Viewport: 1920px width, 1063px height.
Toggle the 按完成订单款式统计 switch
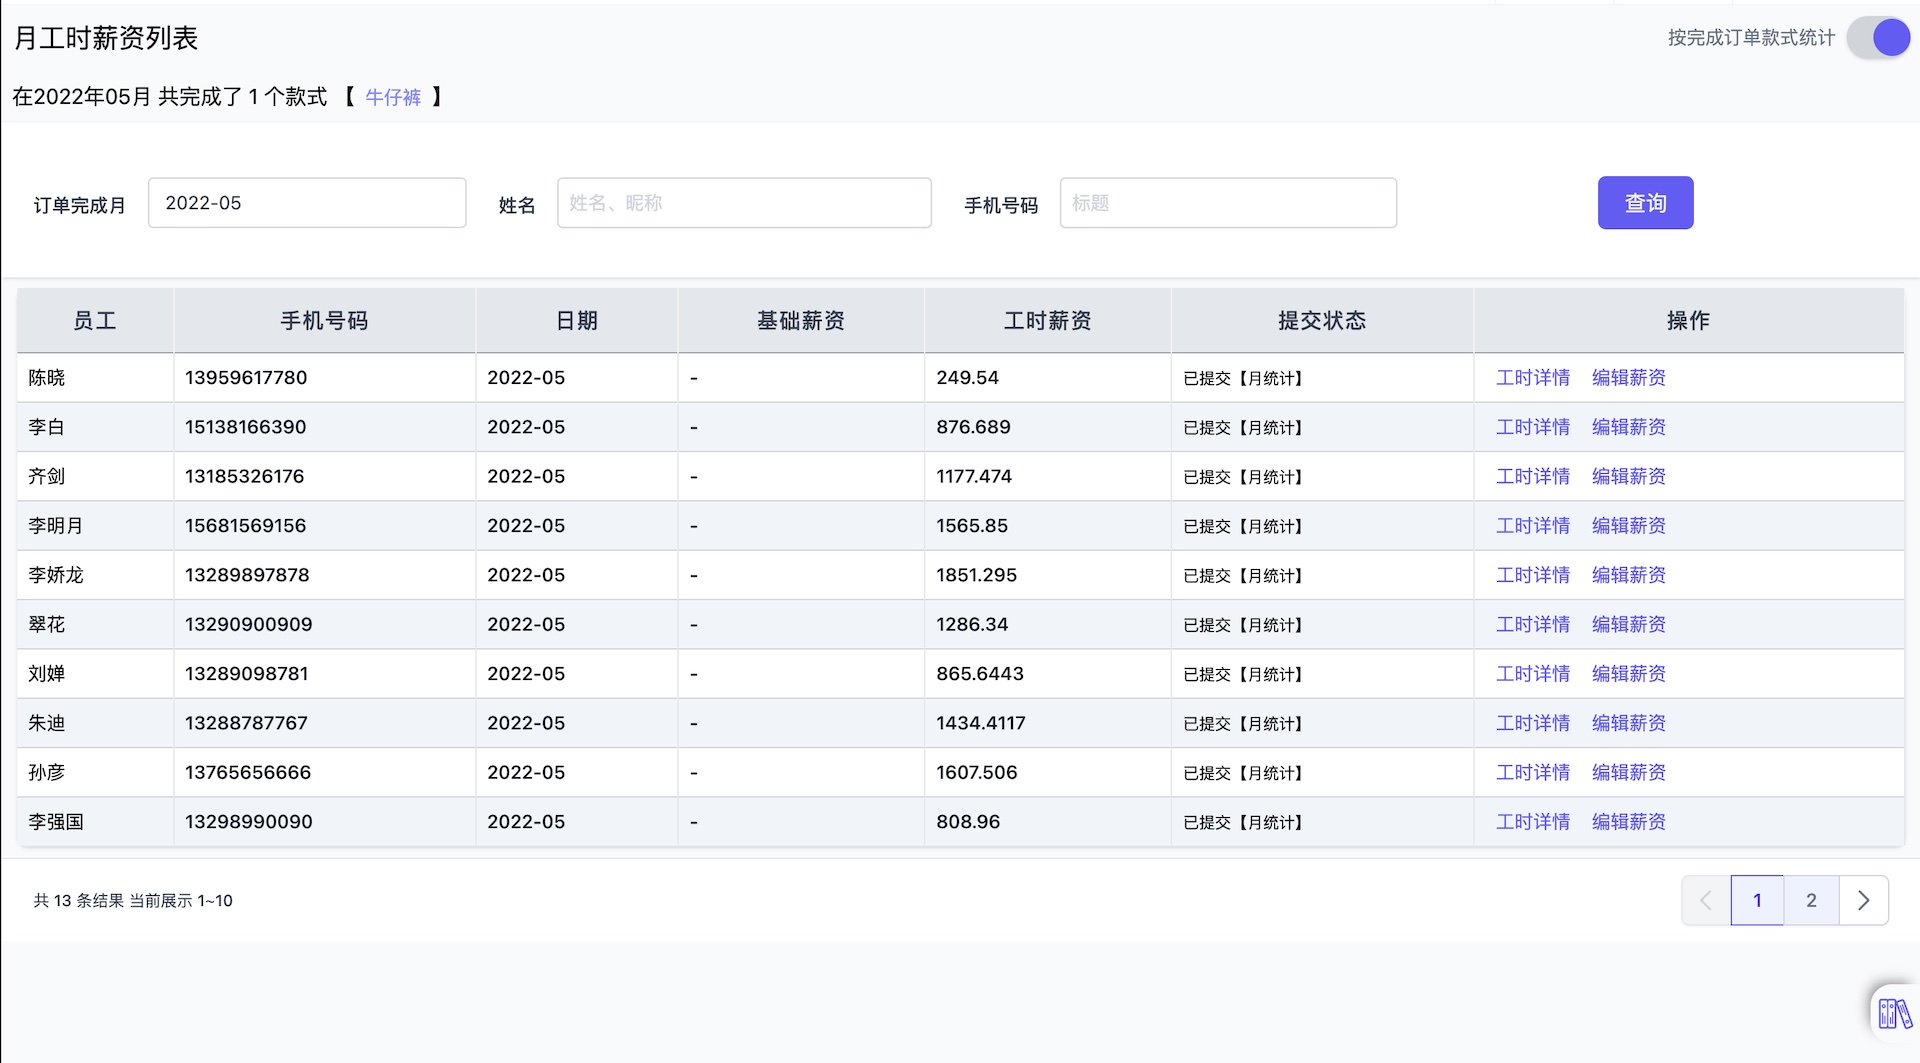coord(1880,37)
